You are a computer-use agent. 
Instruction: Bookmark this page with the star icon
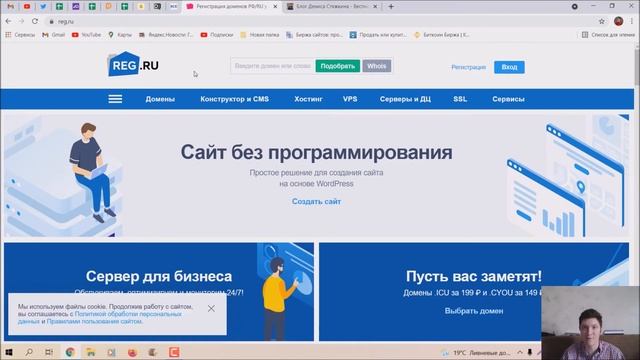tap(602, 21)
